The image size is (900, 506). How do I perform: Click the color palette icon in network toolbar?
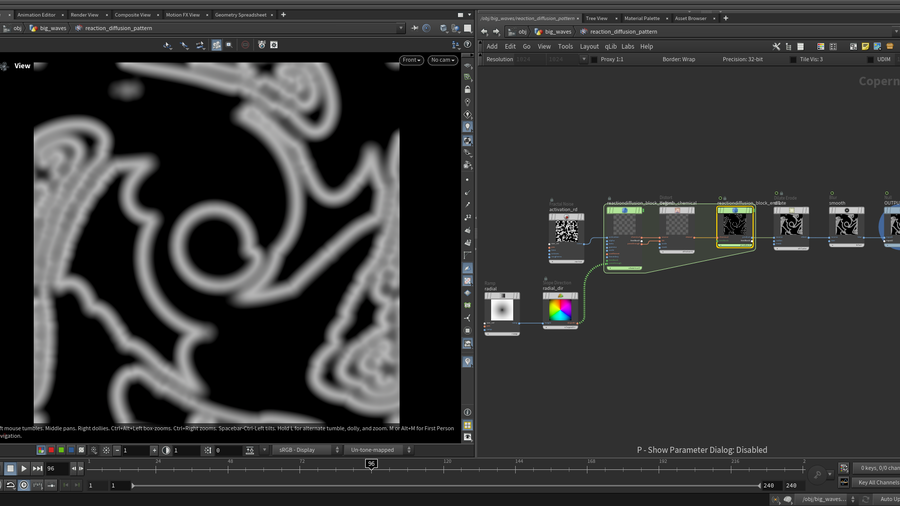tap(820, 46)
